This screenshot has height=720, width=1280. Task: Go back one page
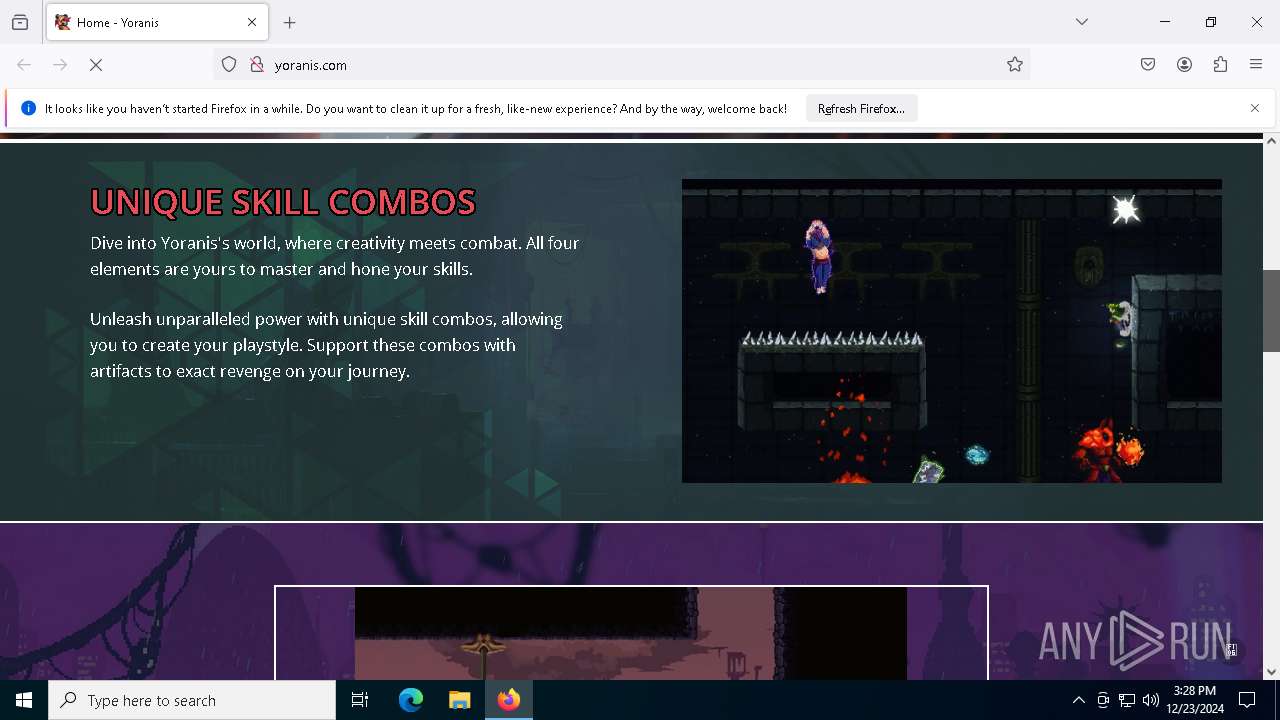coord(24,65)
